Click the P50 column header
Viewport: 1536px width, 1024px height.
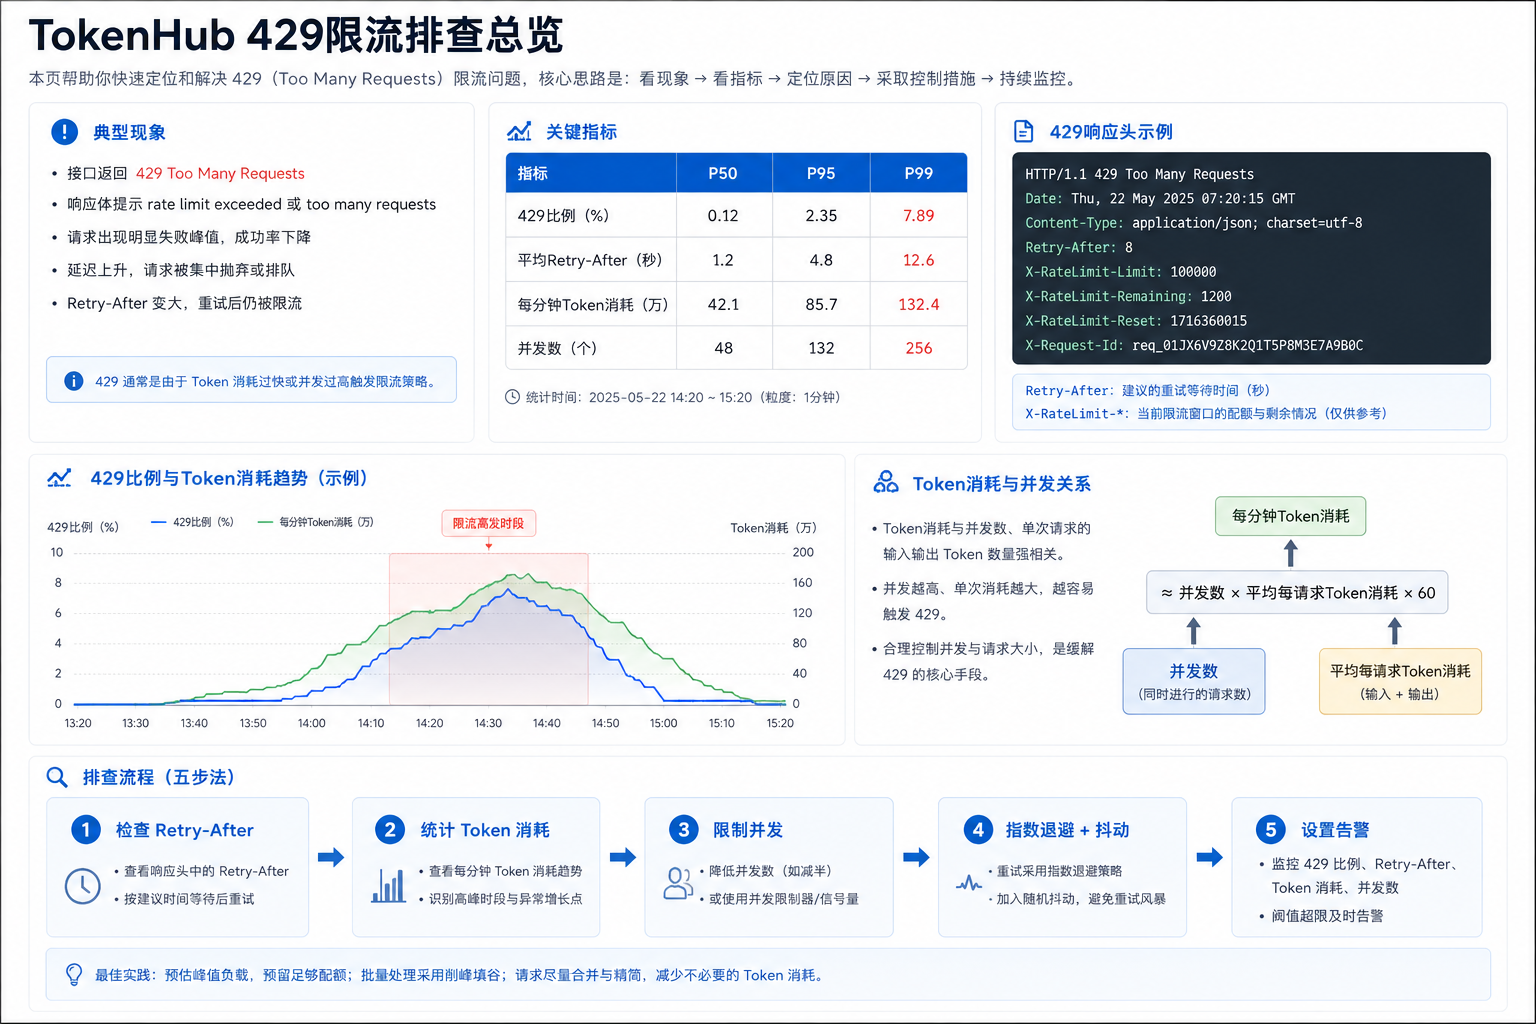click(x=723, y=173)
